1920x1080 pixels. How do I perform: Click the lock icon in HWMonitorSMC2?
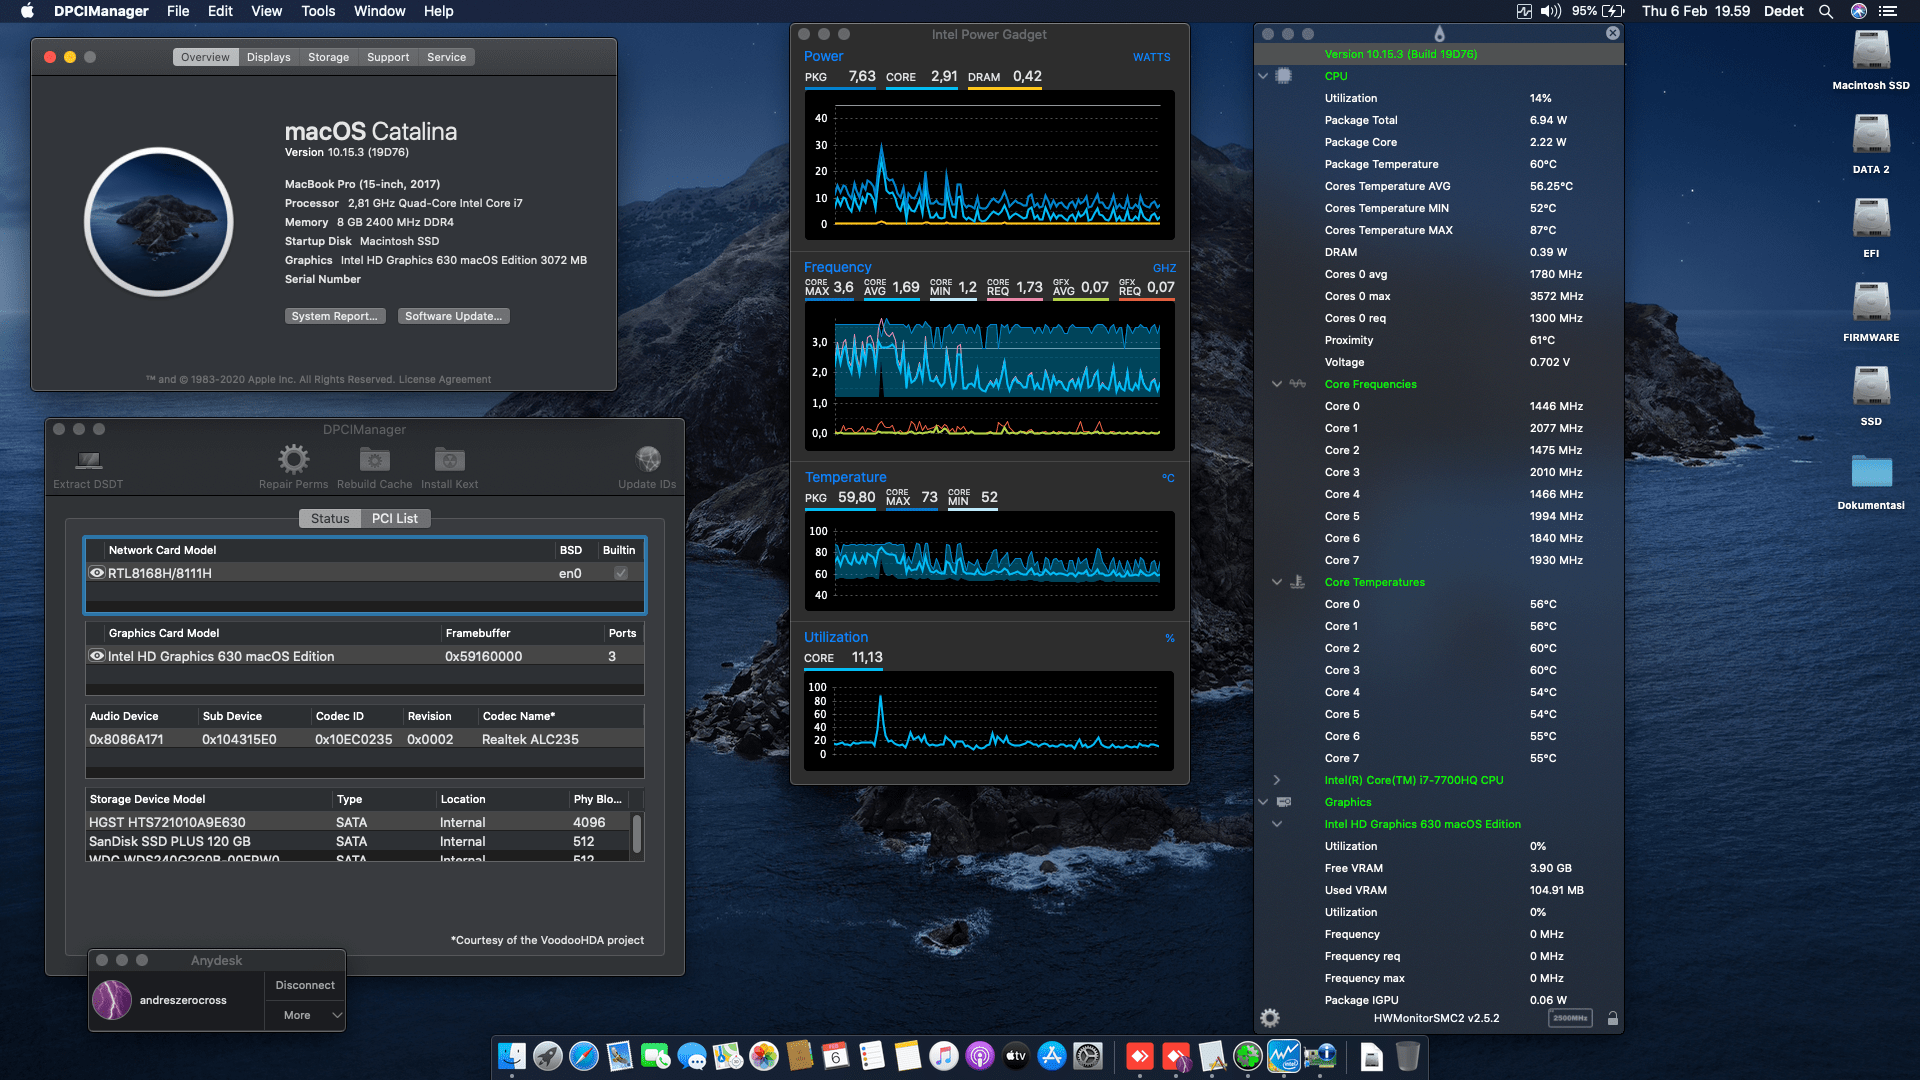1612,1018
